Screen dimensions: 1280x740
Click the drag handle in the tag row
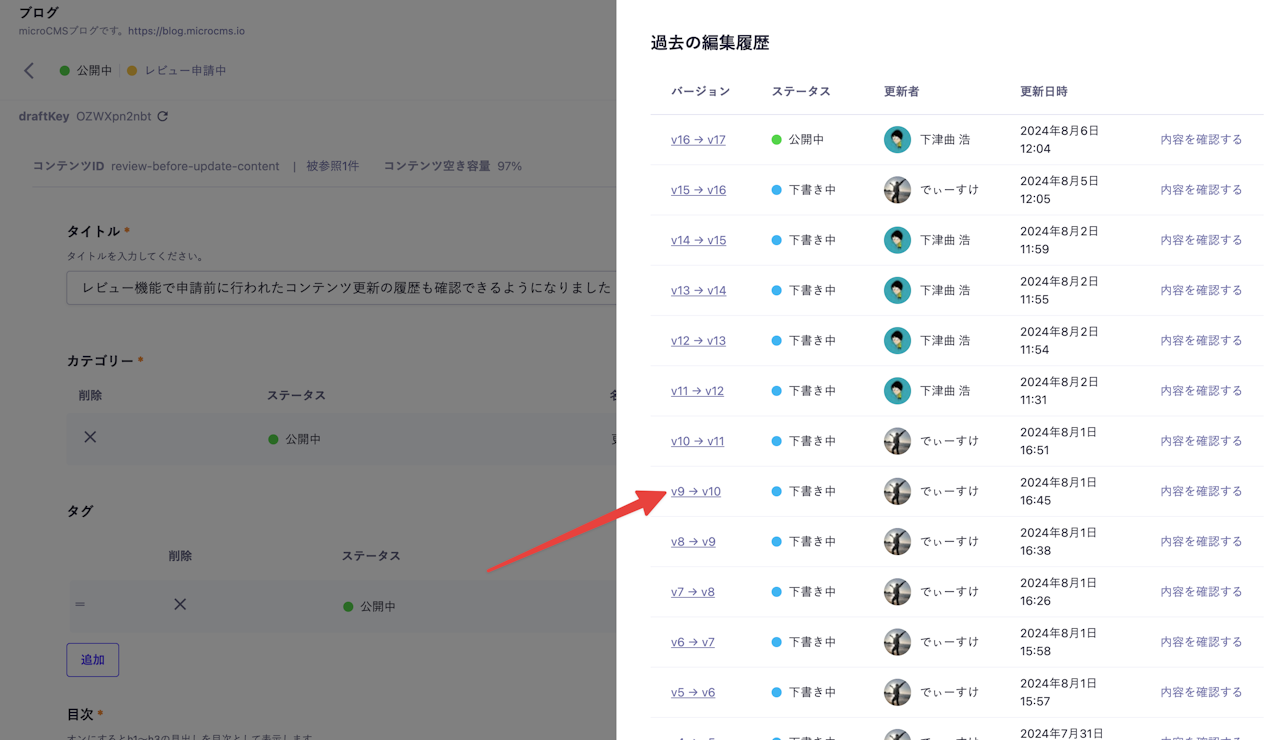pos(80,604)
